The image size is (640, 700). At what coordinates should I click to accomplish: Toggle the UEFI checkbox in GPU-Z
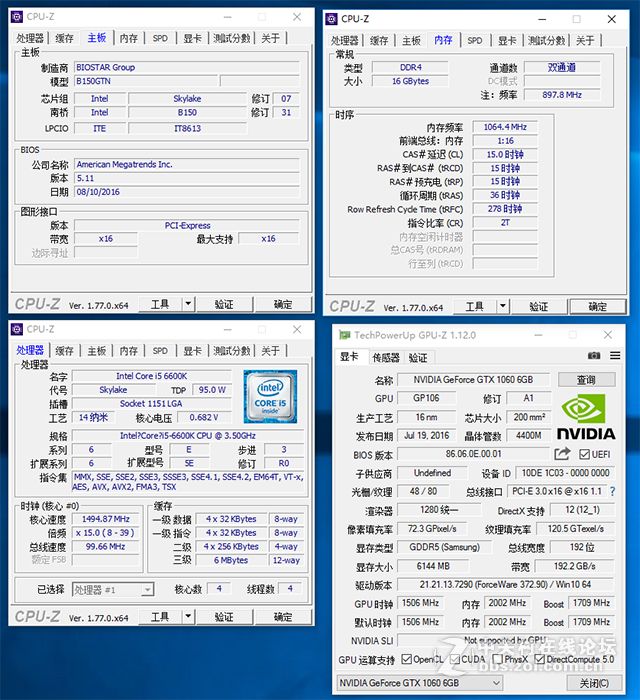[584, 454]
